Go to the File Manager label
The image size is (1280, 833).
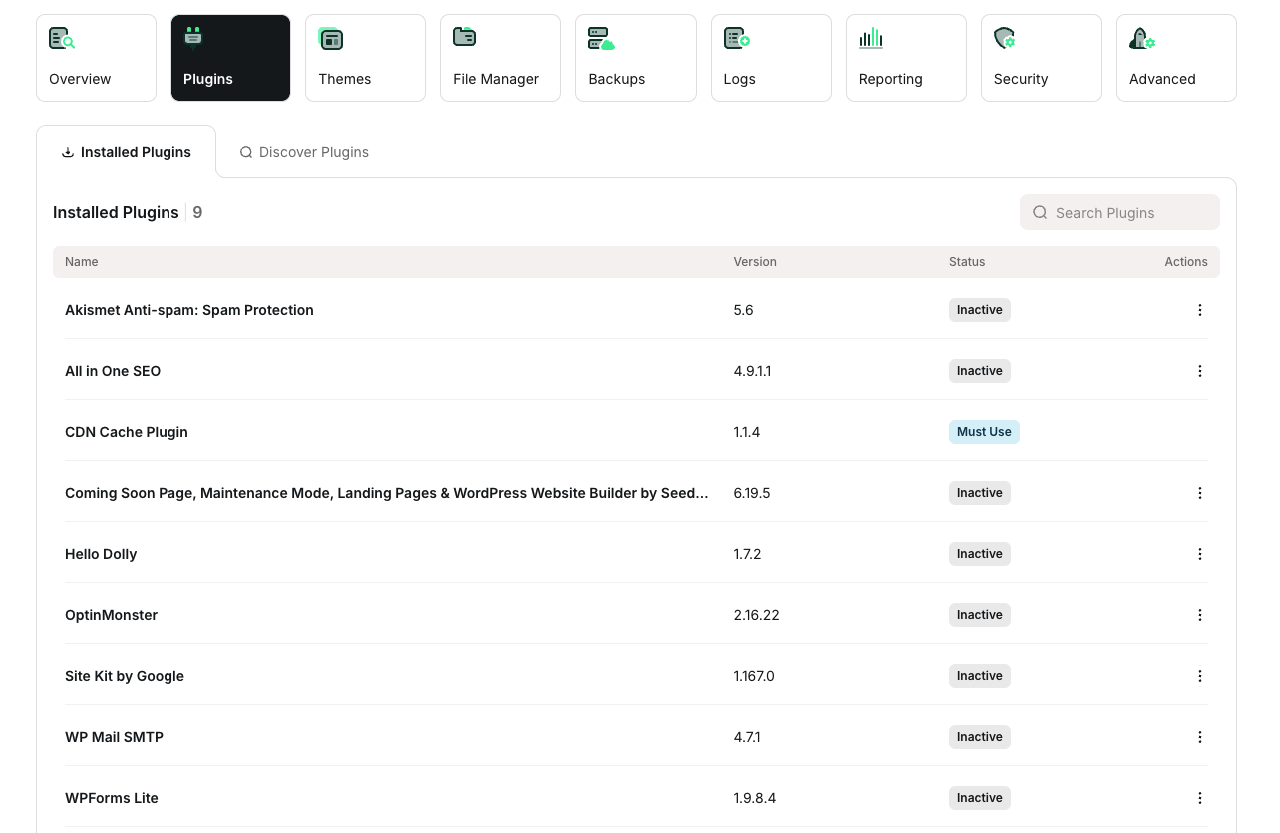point(496,79)
